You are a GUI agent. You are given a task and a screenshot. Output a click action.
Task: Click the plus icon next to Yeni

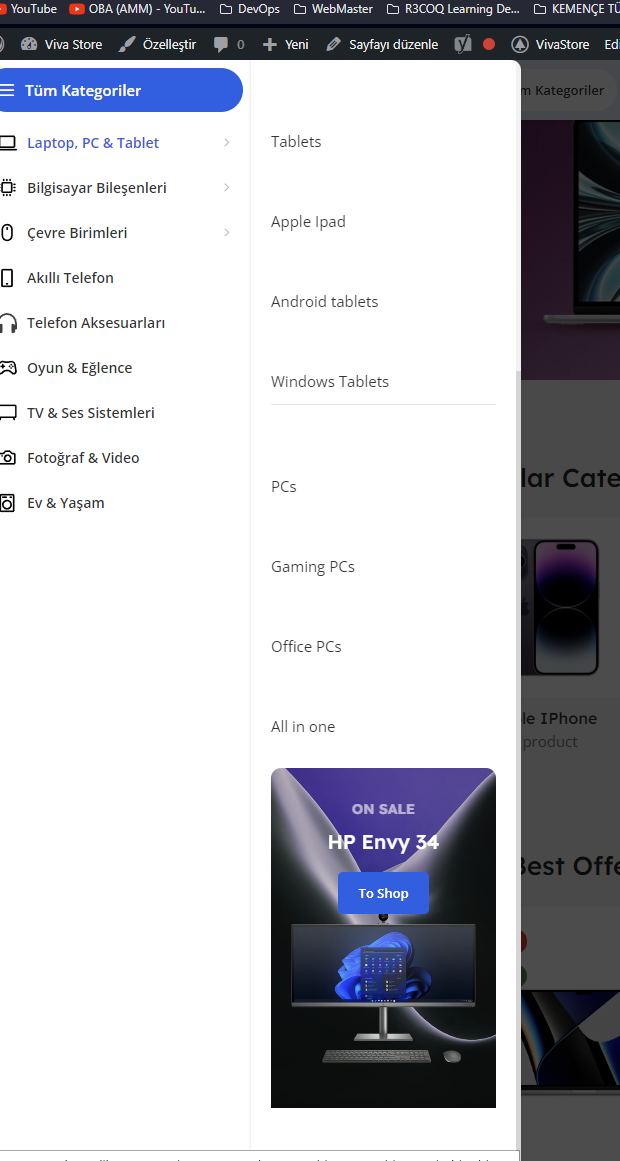point(270,44)
